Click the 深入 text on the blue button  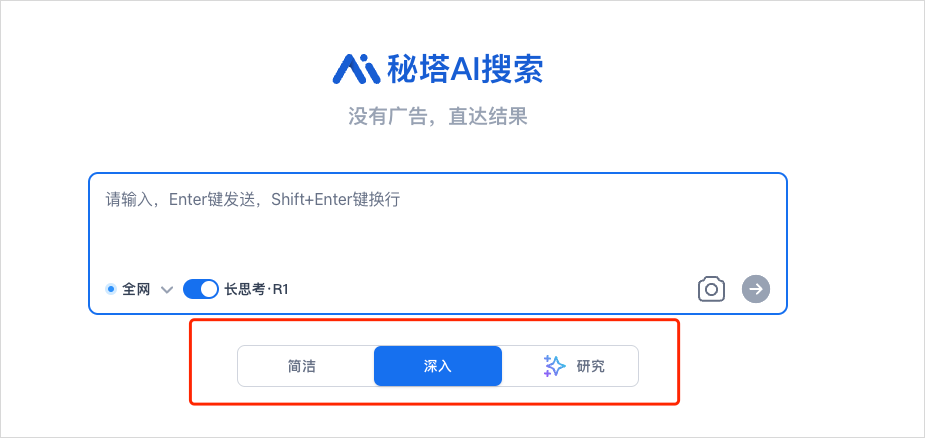pos(438,366)
